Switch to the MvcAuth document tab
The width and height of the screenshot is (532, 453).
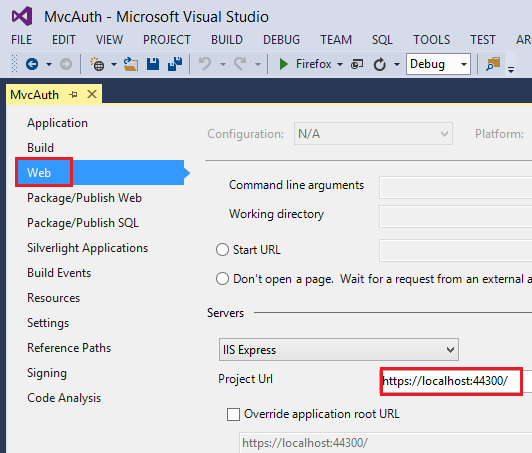click(x=34, y=95)
